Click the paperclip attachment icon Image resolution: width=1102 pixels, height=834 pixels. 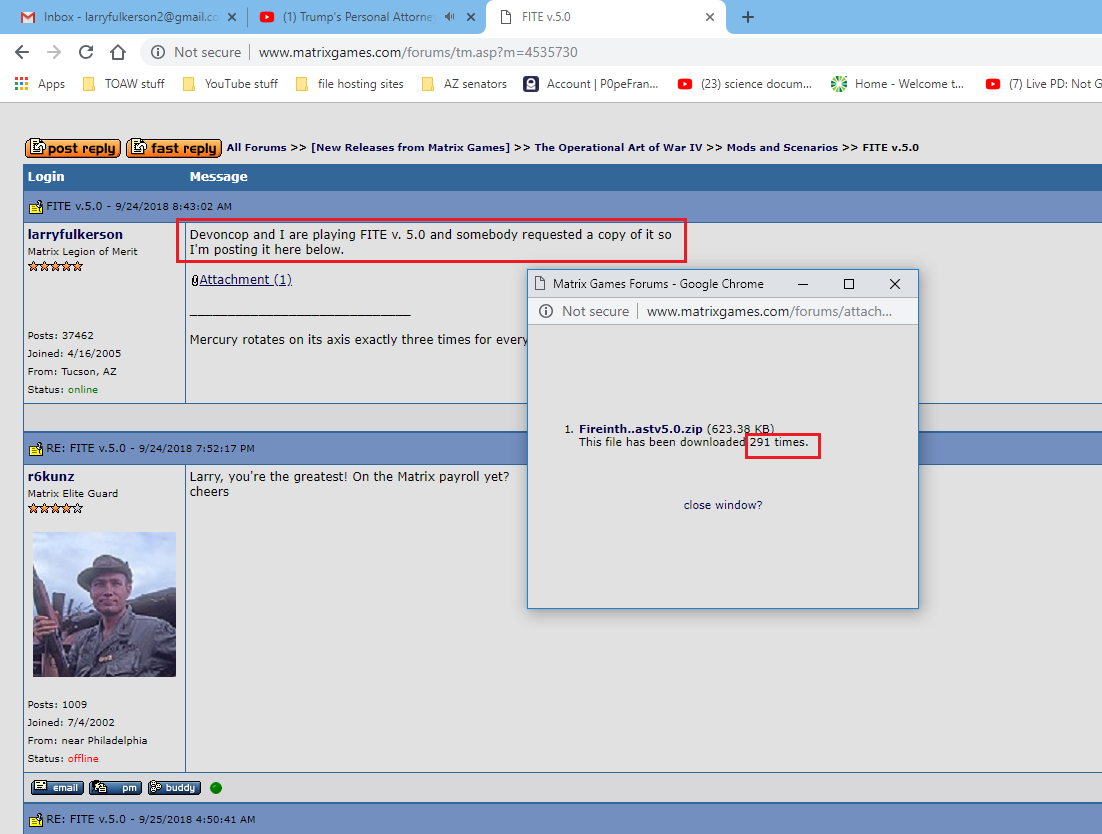tap(195, 280)
